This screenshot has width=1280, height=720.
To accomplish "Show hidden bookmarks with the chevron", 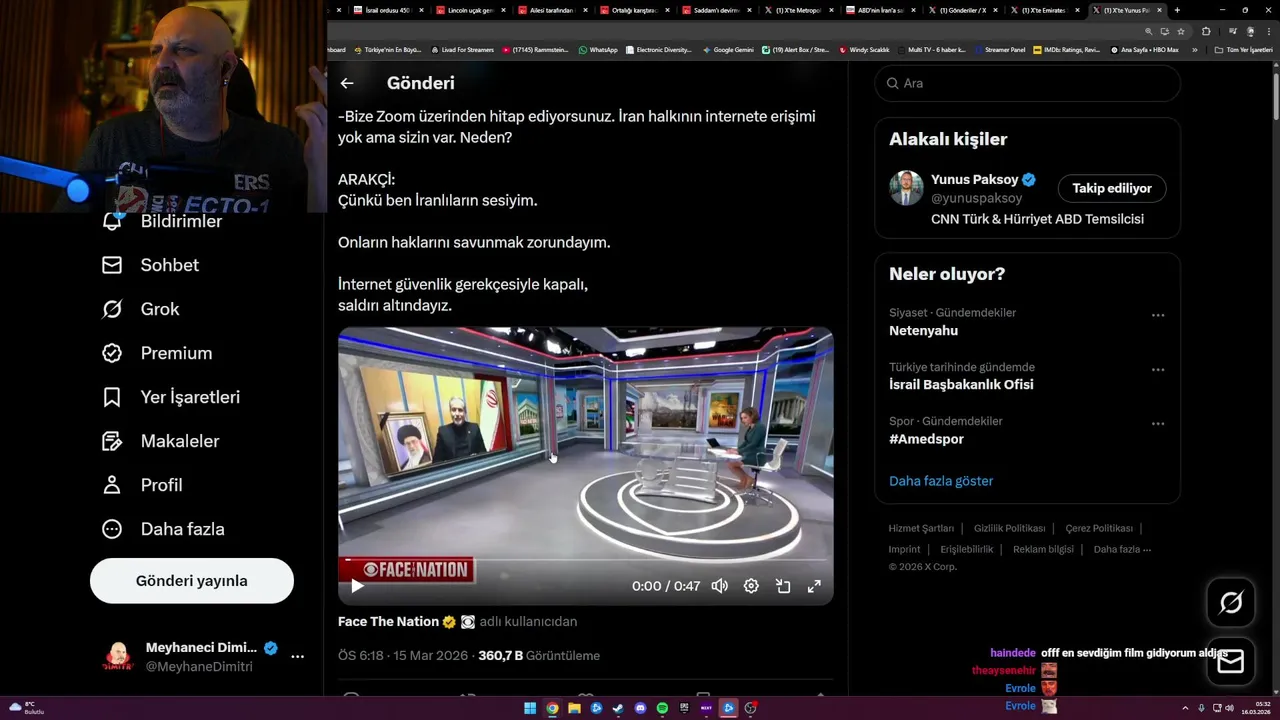I will [x=1195, y=50].
